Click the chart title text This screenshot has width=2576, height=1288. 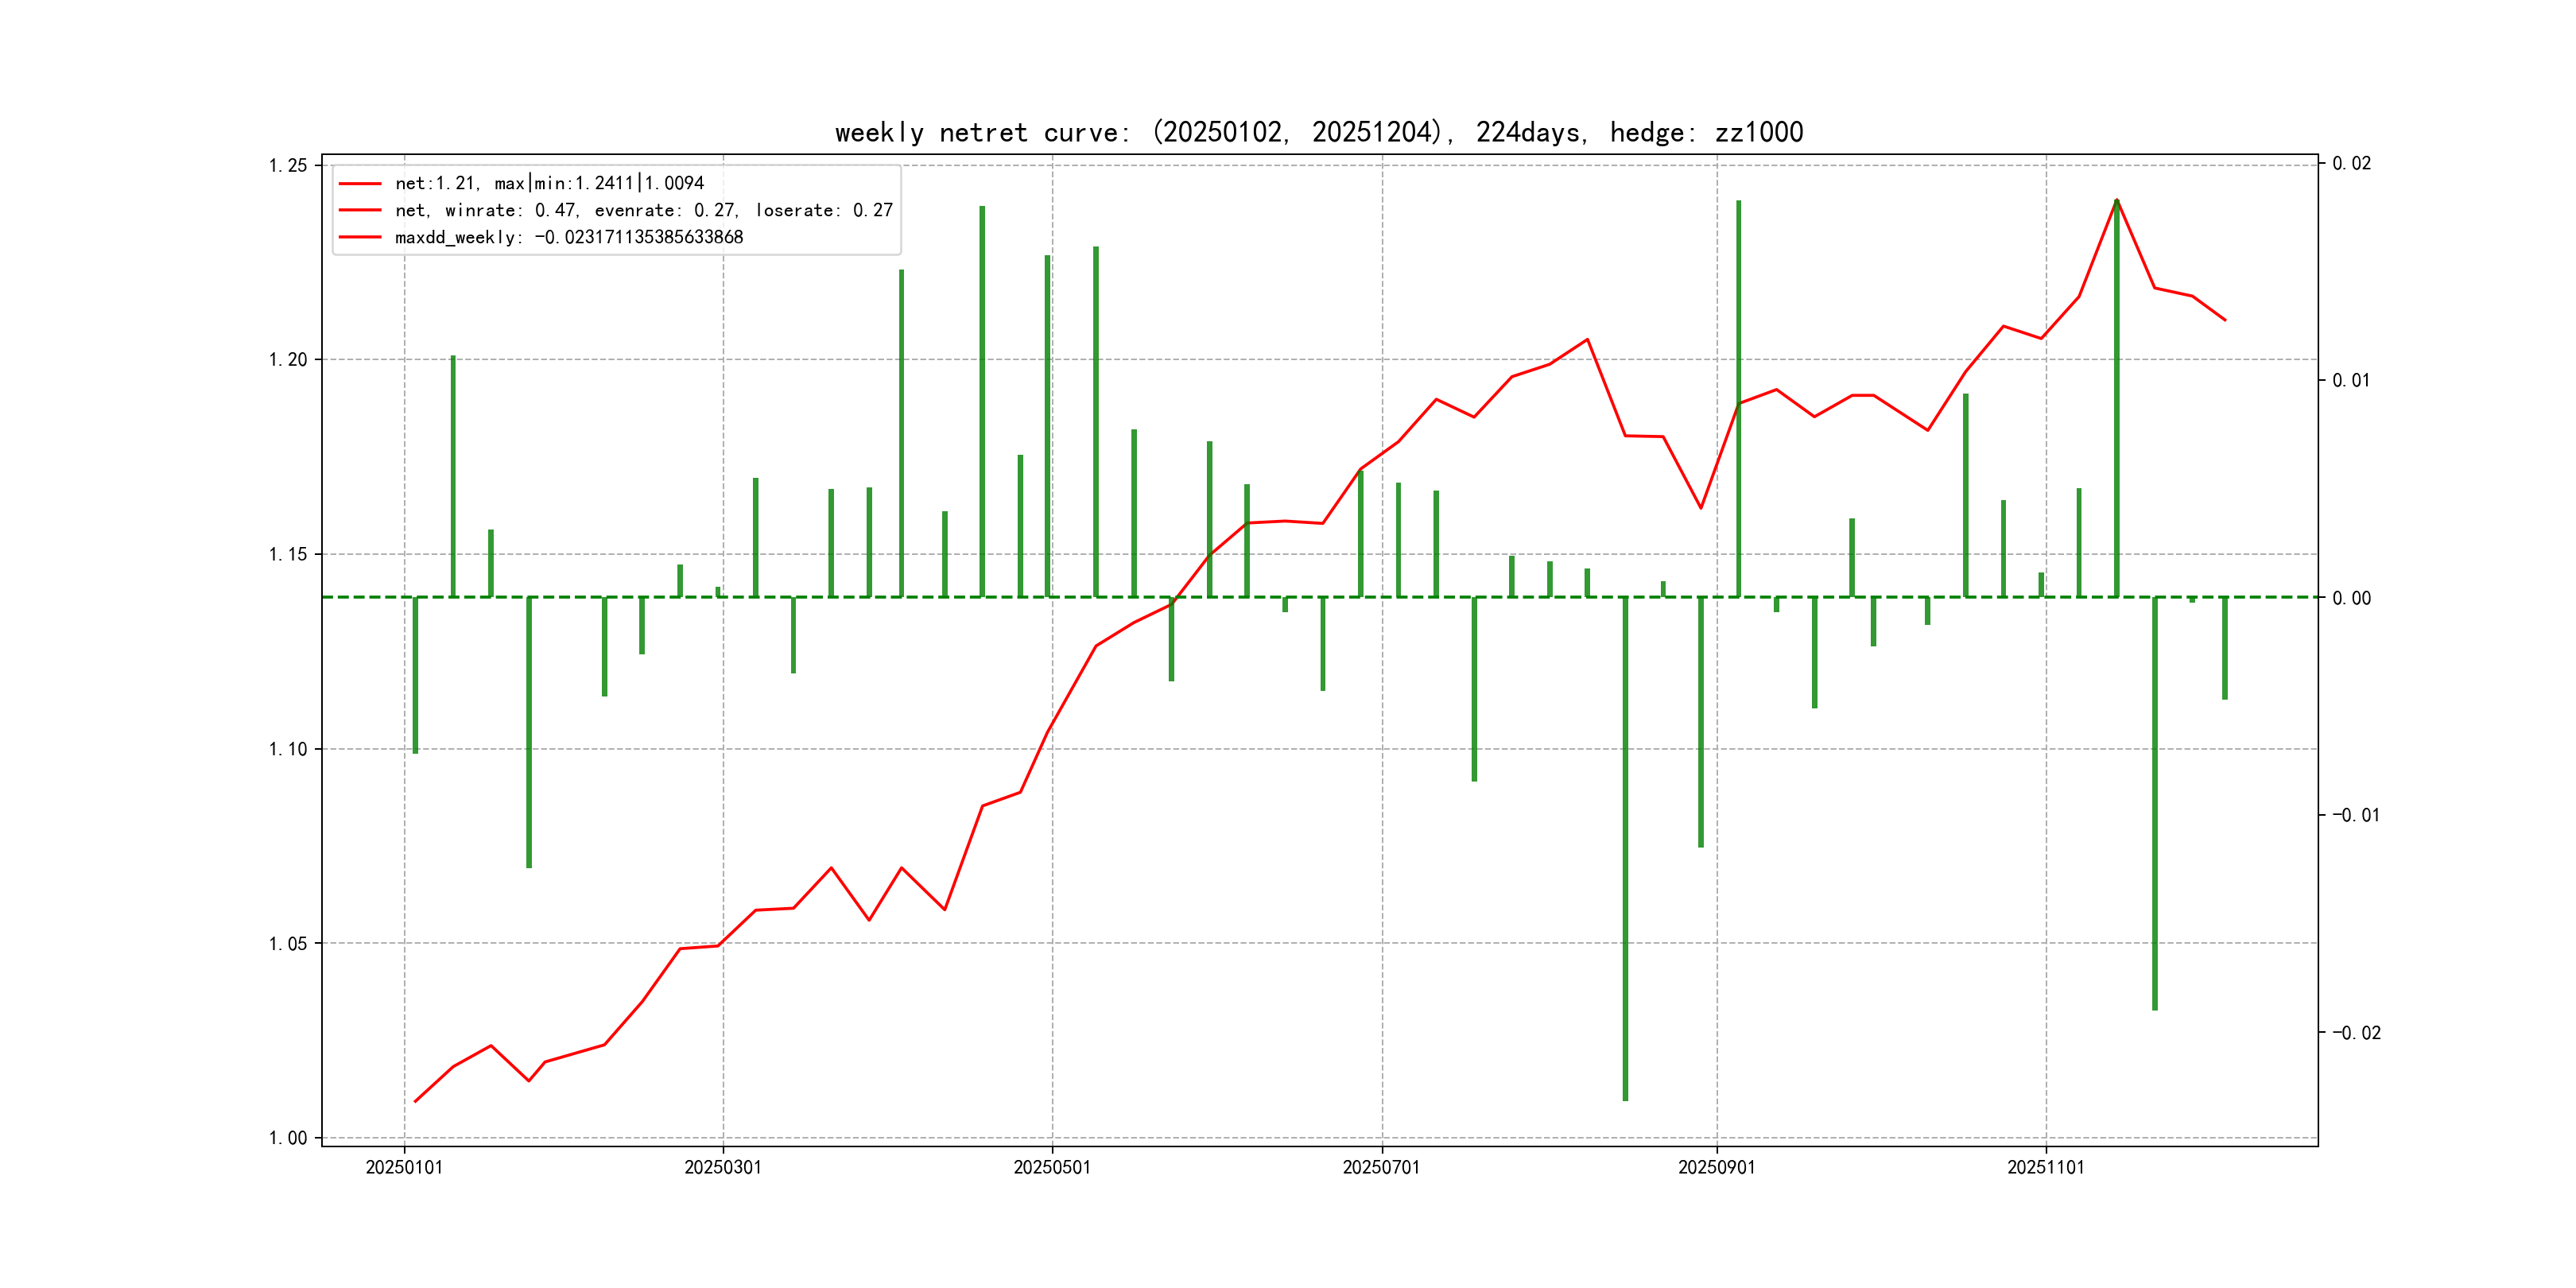(x=1318, y=132)
